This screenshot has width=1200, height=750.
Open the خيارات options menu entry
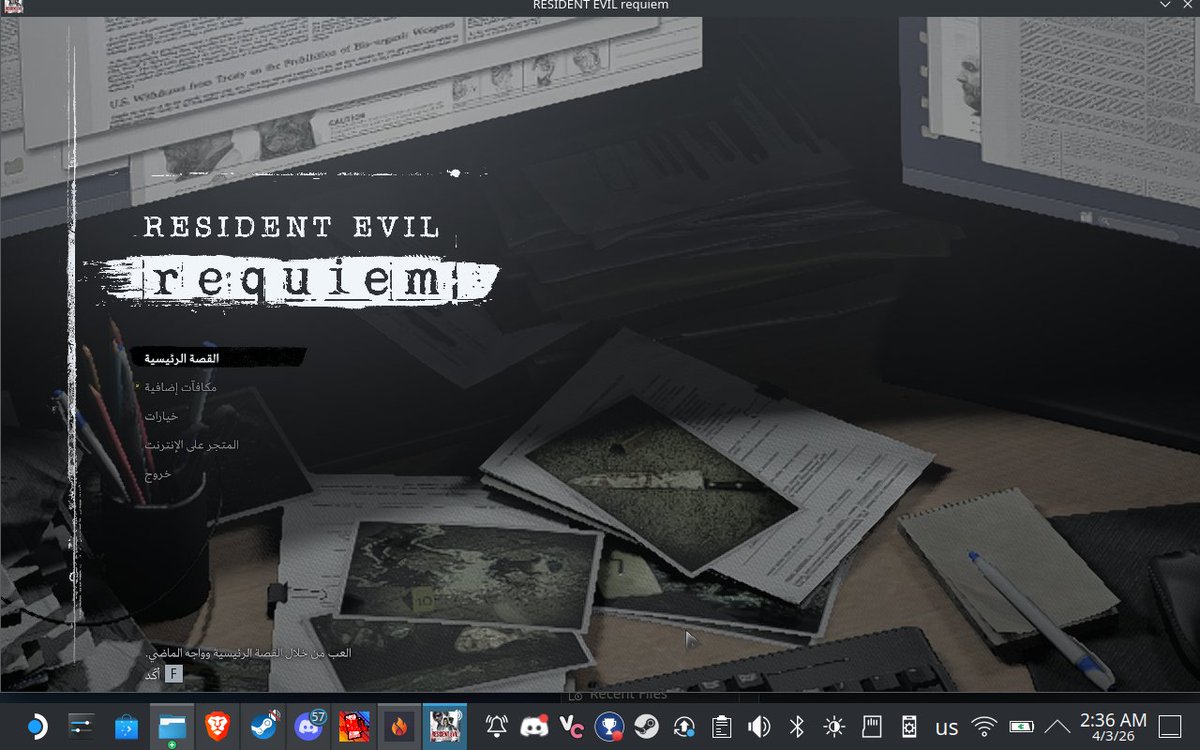(x=160, y=416)
